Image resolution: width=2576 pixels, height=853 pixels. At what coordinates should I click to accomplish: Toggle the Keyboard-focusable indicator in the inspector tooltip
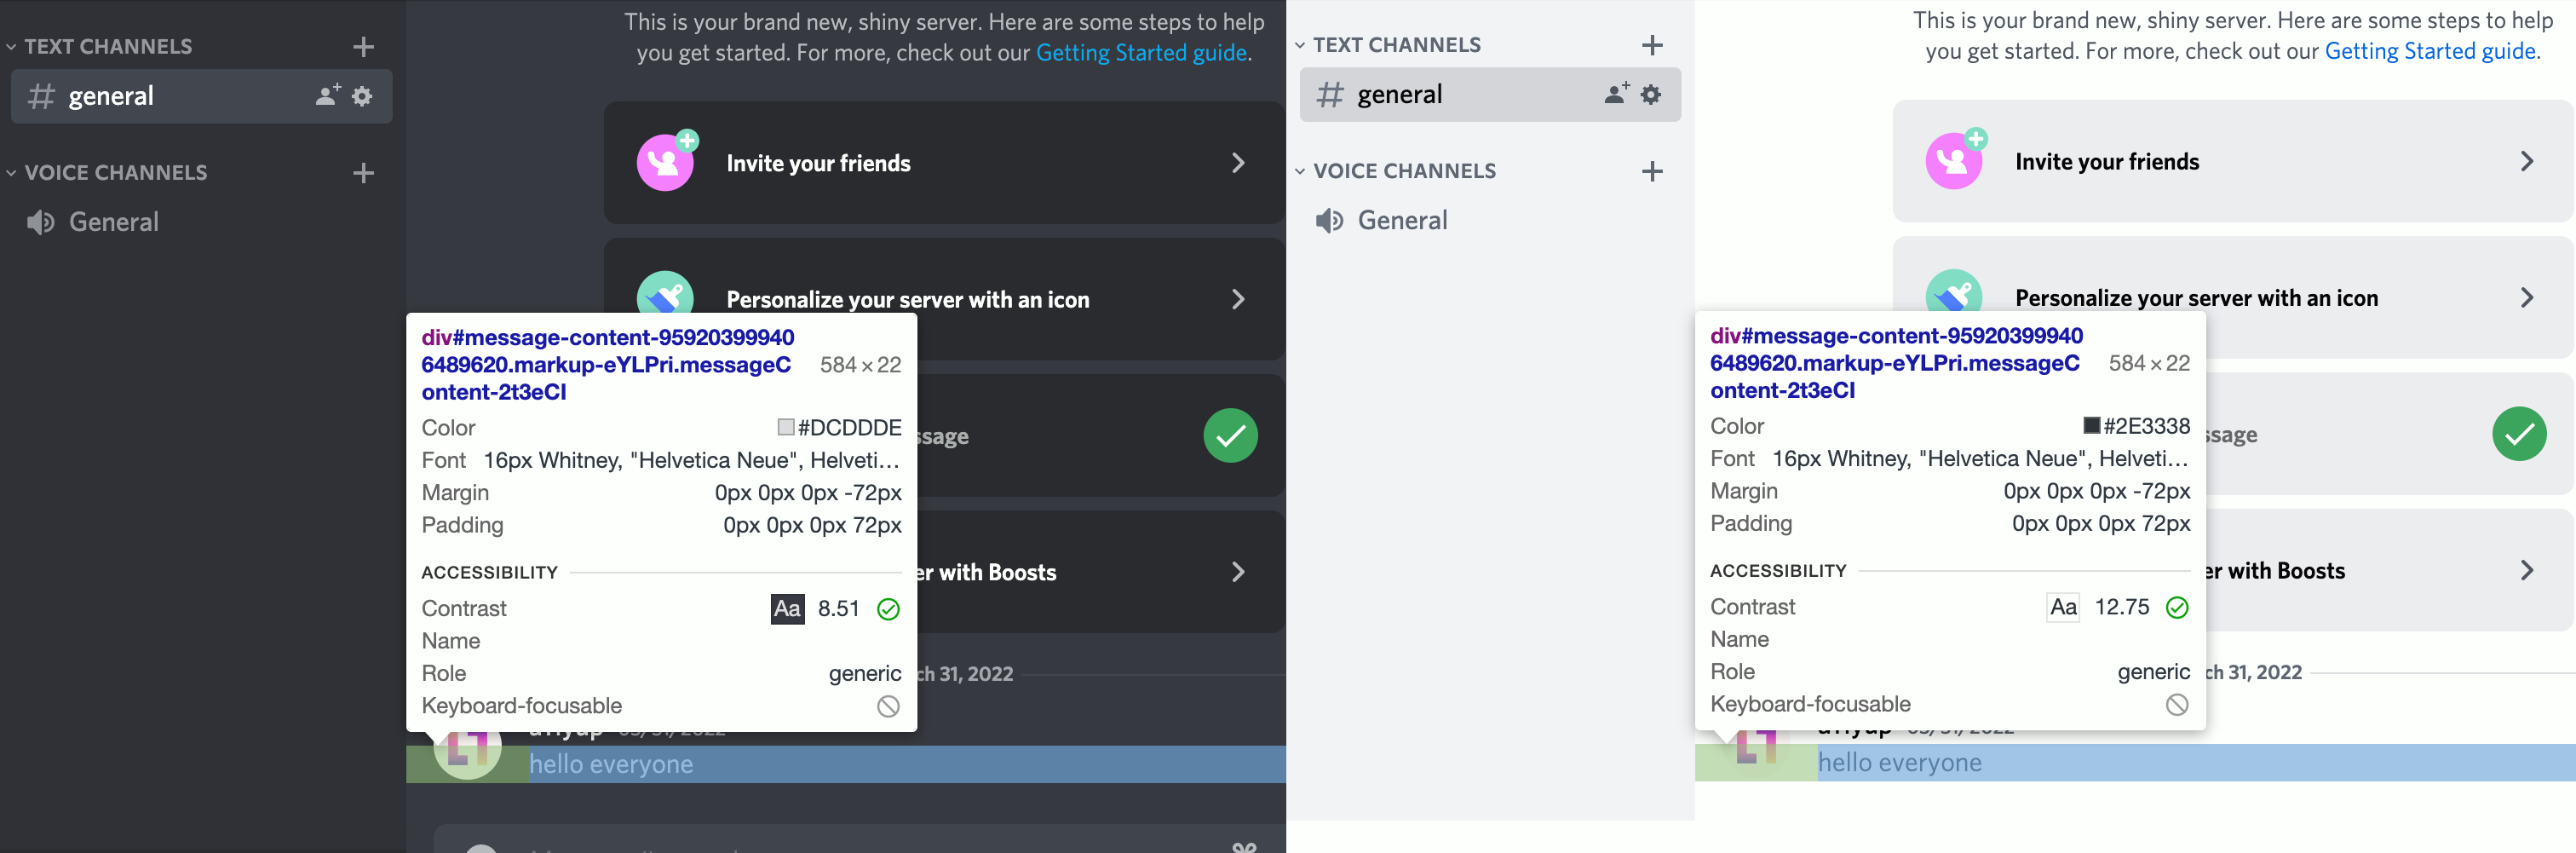888,706
